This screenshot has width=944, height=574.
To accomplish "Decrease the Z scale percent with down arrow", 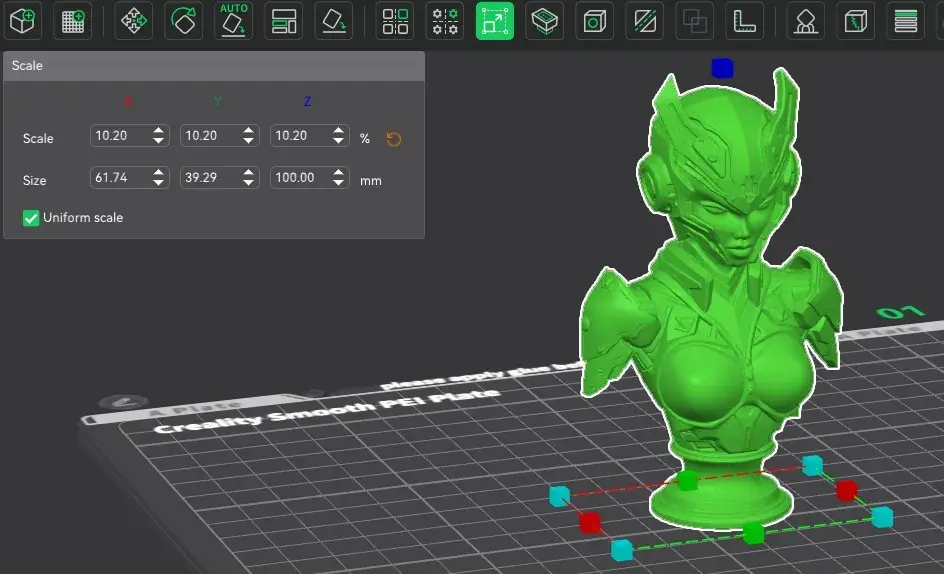I will (x=339, y=141).
